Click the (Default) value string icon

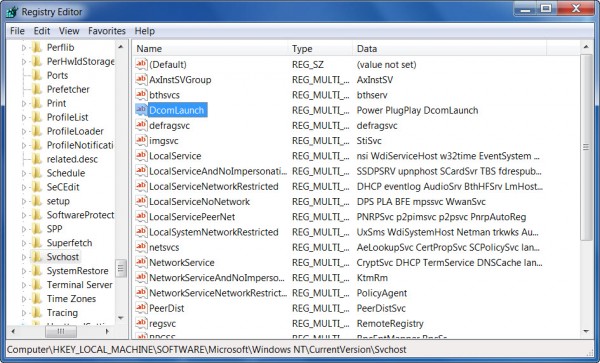click(x=141, y=64)
